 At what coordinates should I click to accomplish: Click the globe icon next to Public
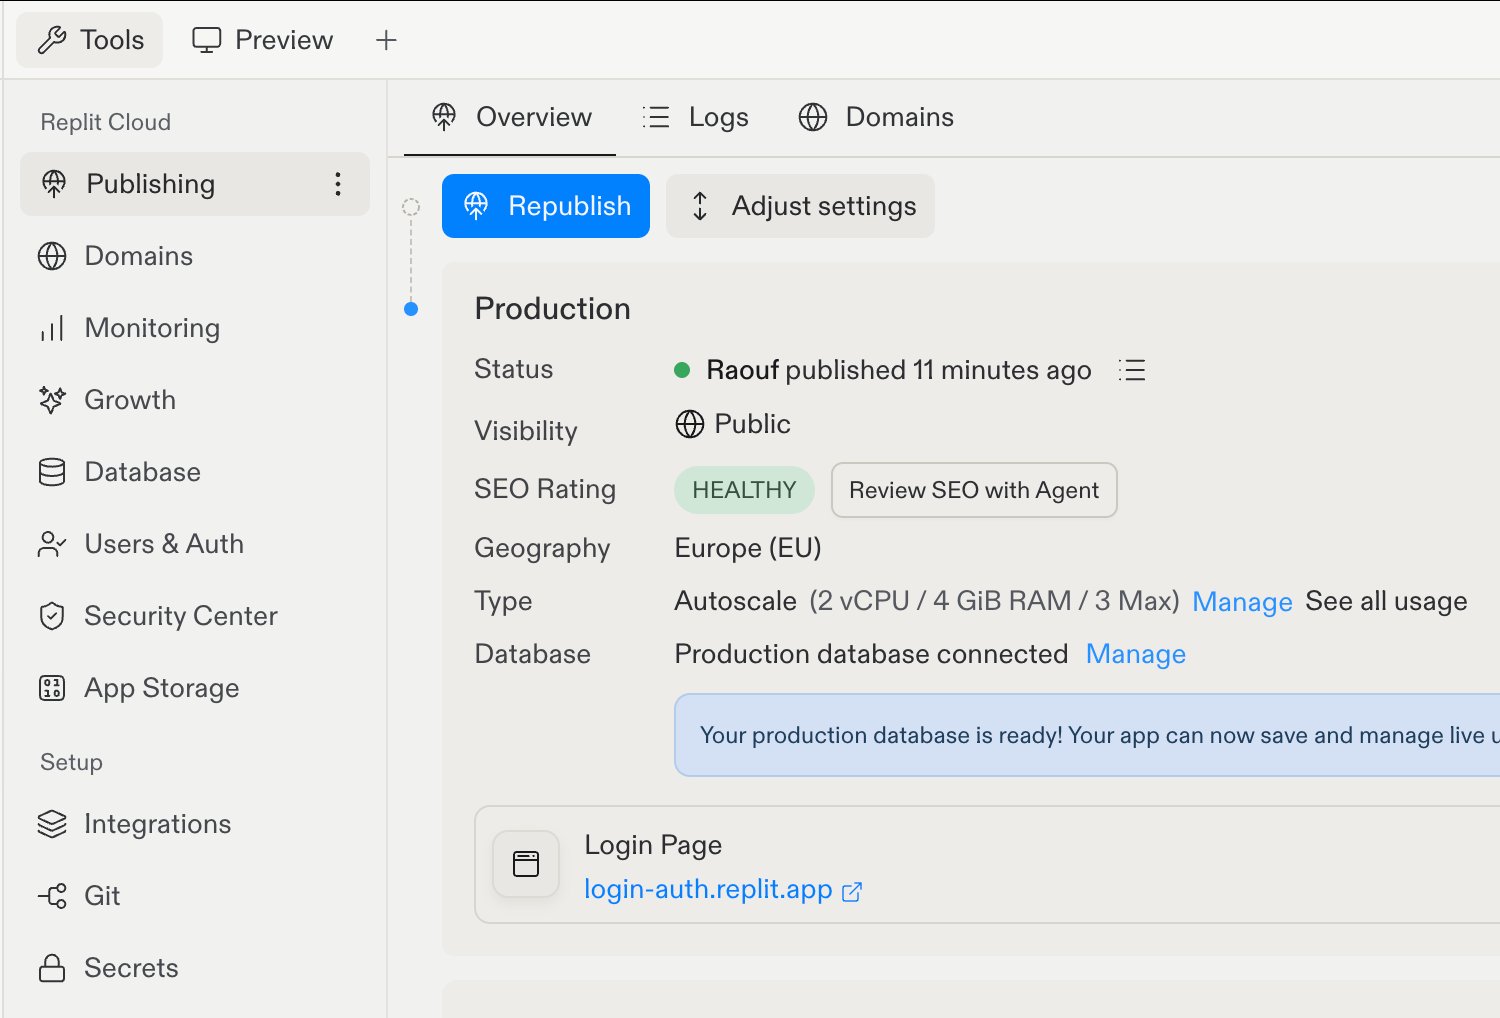coord(690,424)
